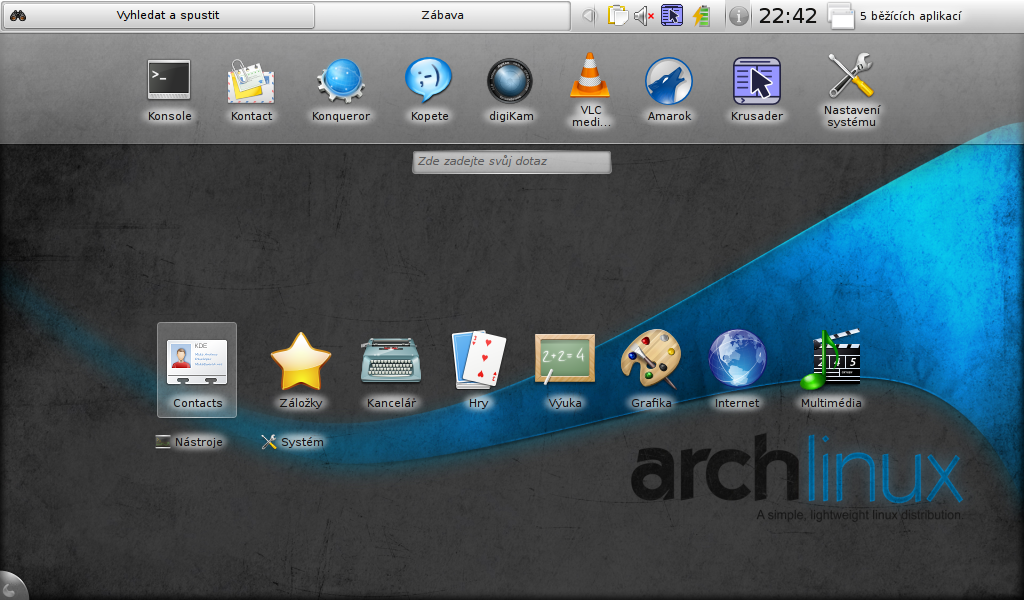The width and height of the screenshot is (1024, 600).
Task: Open the Hry games category
Action: point(478,370)
